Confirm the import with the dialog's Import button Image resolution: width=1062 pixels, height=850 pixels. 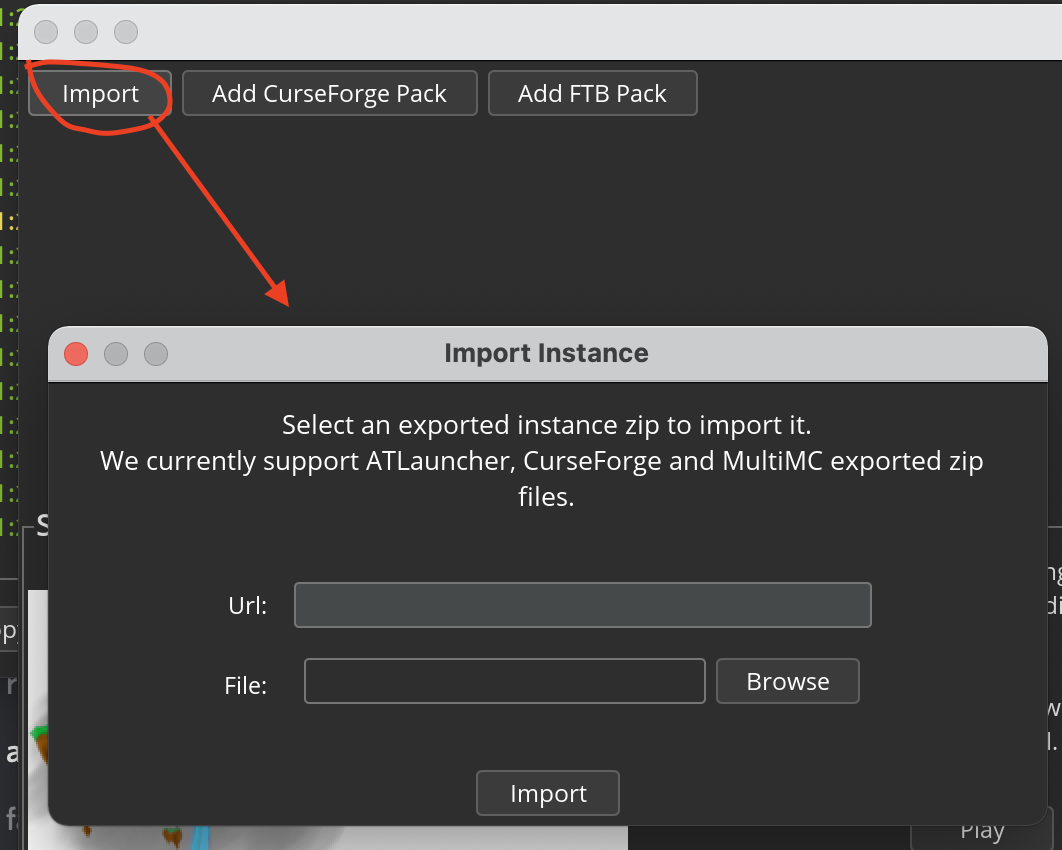[x=547, y=792]
